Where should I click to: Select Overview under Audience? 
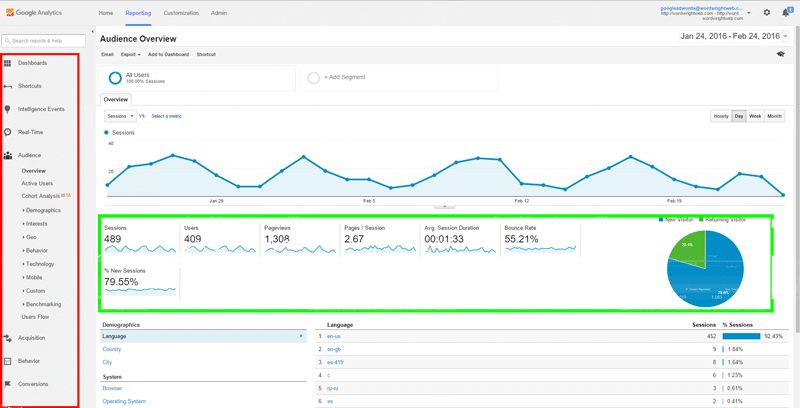point(34,171)
